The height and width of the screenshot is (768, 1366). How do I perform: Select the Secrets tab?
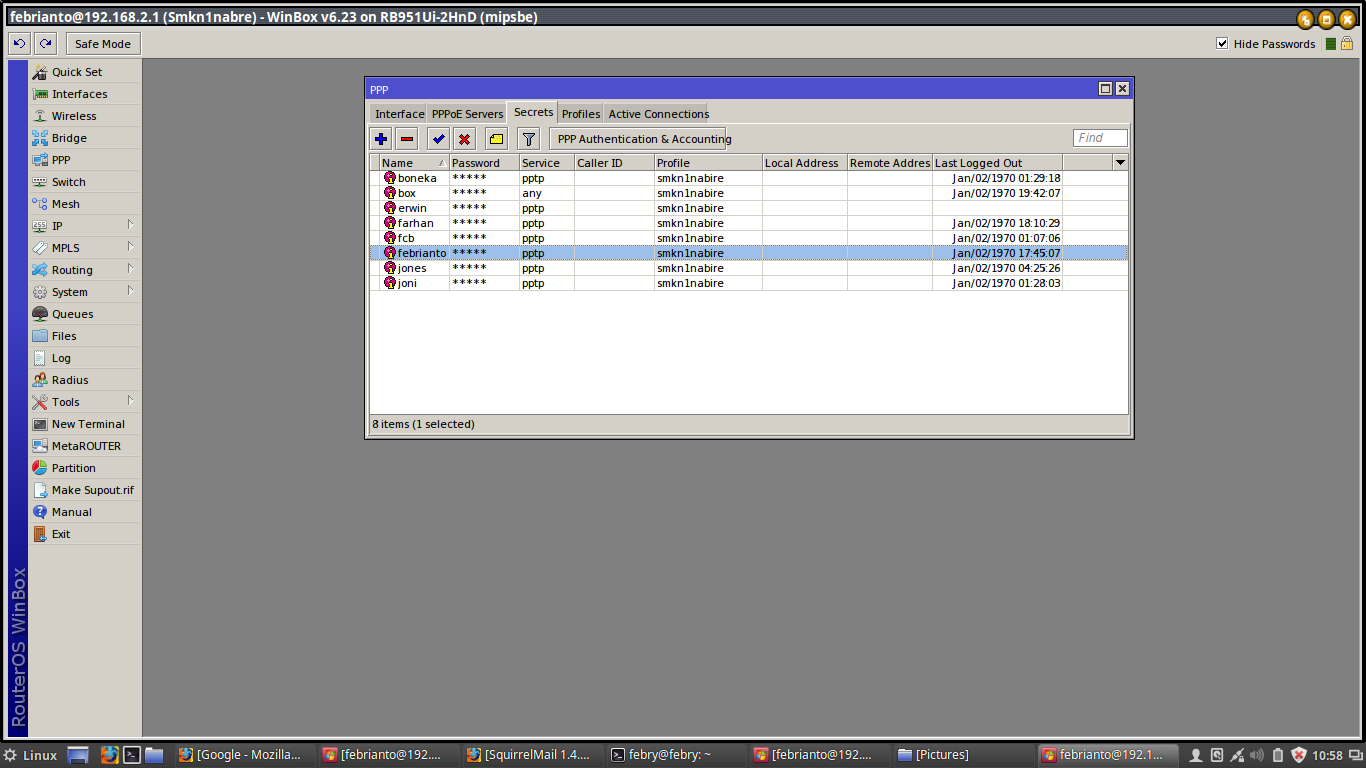533,112
